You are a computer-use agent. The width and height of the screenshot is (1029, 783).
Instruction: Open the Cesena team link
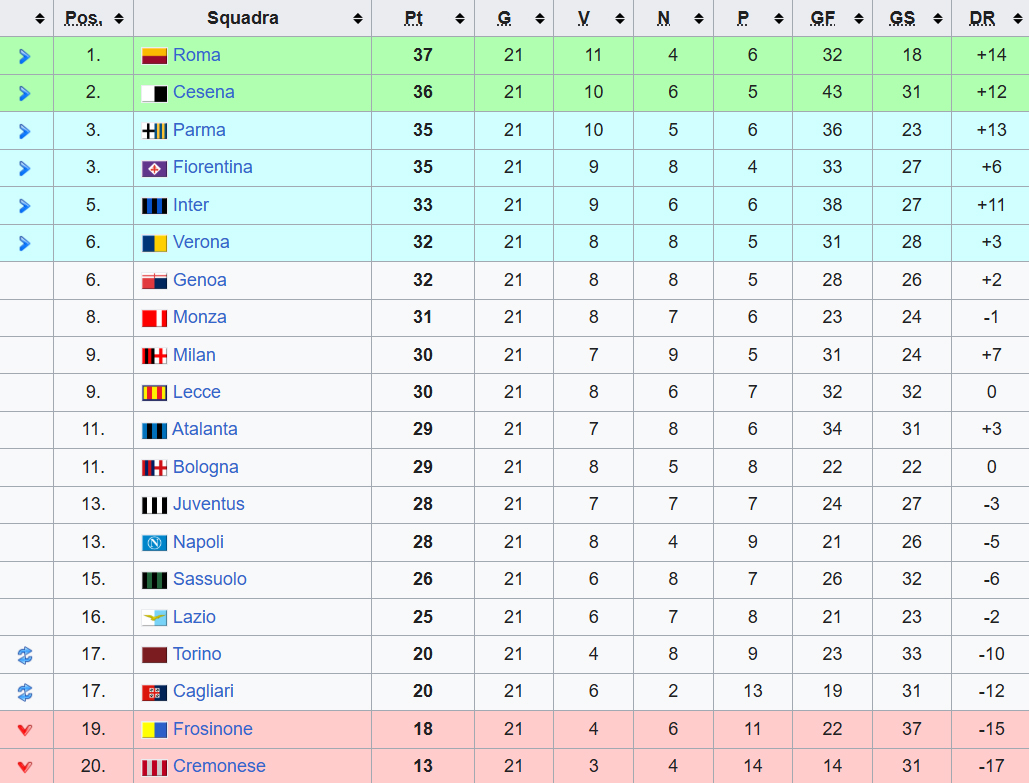point(203,92)
